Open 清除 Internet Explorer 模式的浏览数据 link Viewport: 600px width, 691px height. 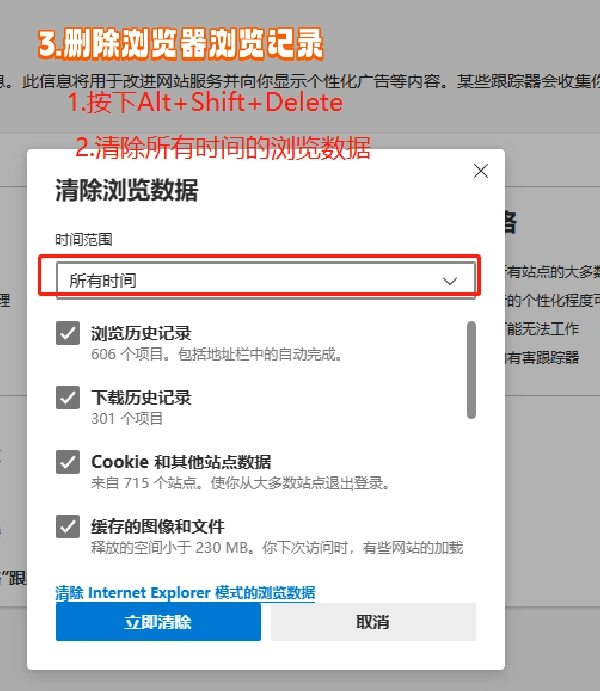click(185, 593)
